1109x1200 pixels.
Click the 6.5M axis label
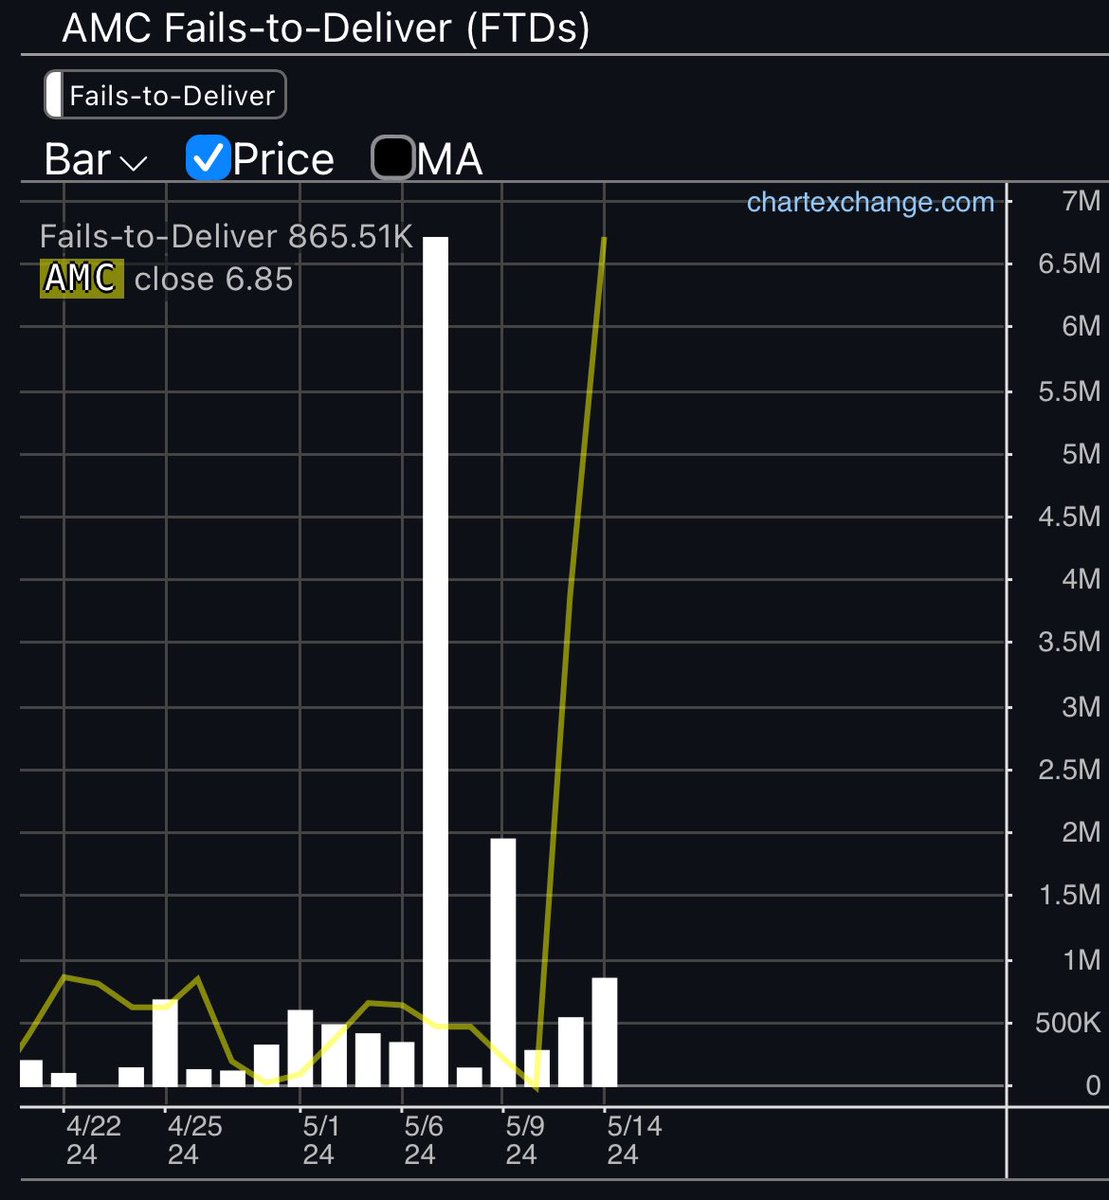(x=1069, y=263)
